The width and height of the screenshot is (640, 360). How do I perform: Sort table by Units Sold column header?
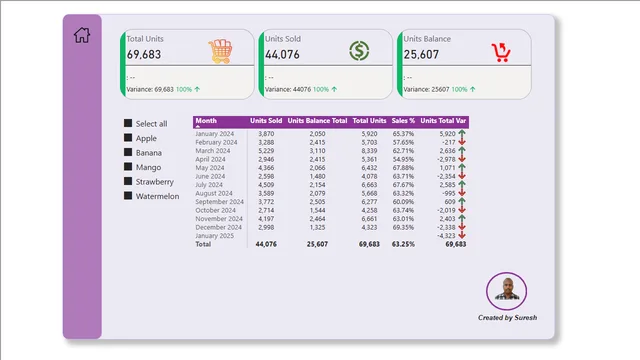(x=266, y=121)
